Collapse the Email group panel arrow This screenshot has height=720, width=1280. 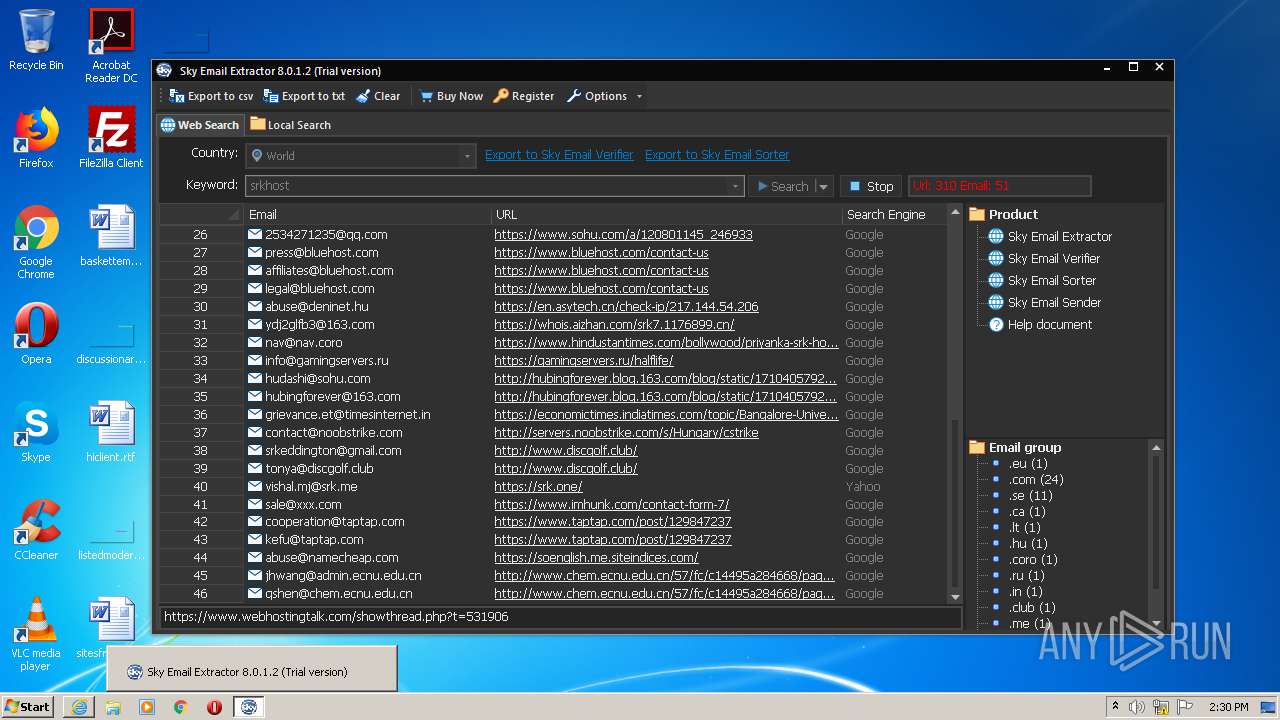[1156, 448]
